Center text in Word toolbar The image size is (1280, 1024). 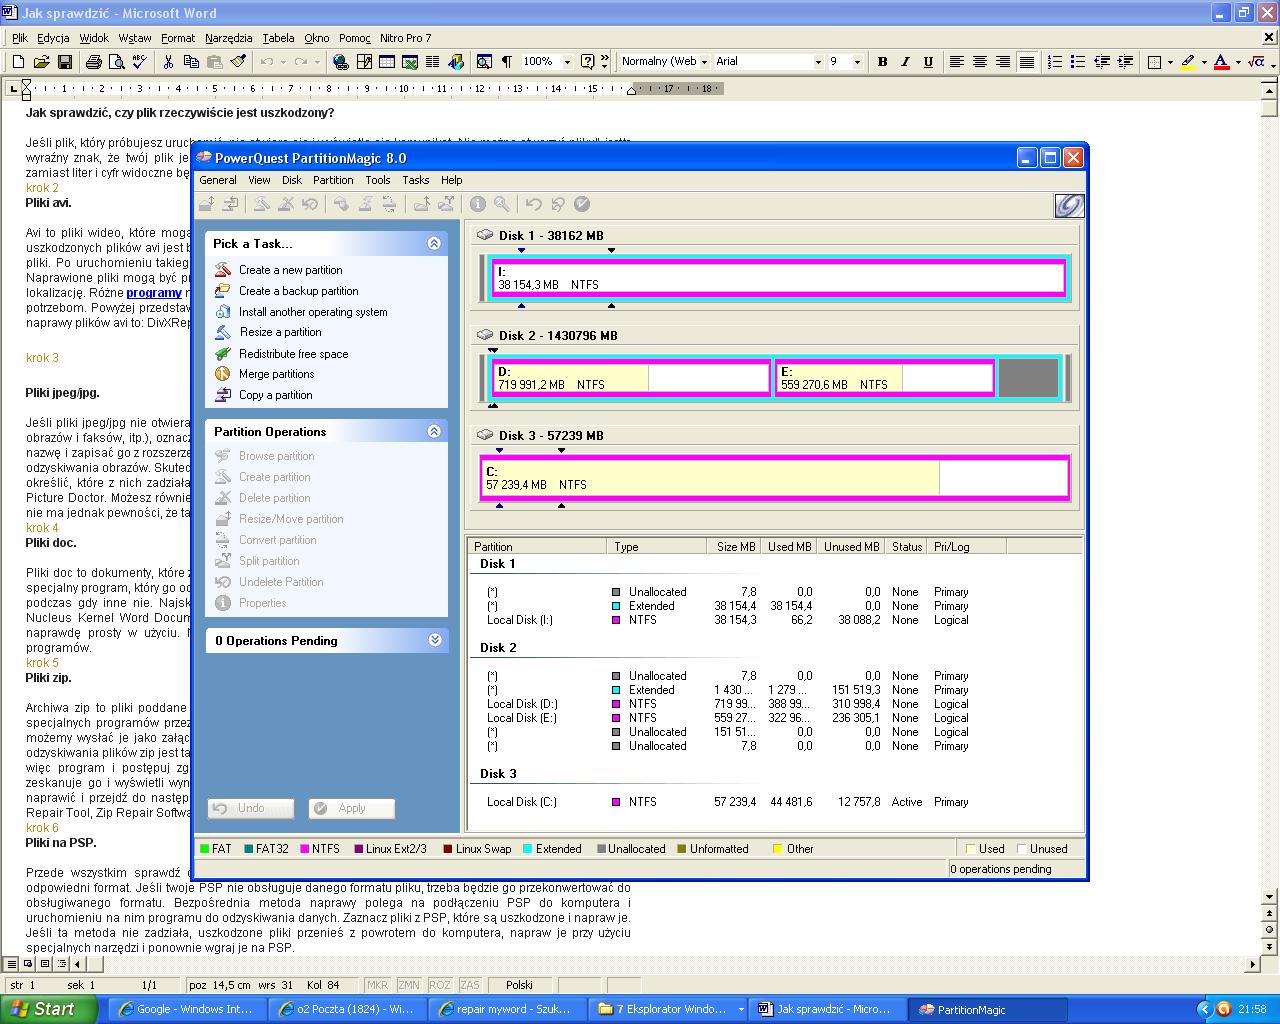[x=980, y=62]
